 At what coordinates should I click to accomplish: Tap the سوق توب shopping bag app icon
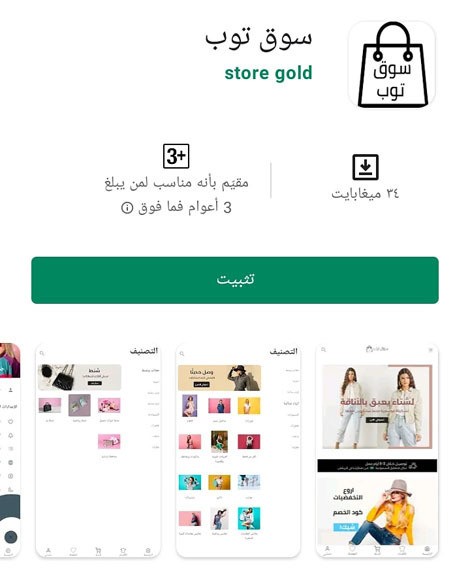pos(392,64)
